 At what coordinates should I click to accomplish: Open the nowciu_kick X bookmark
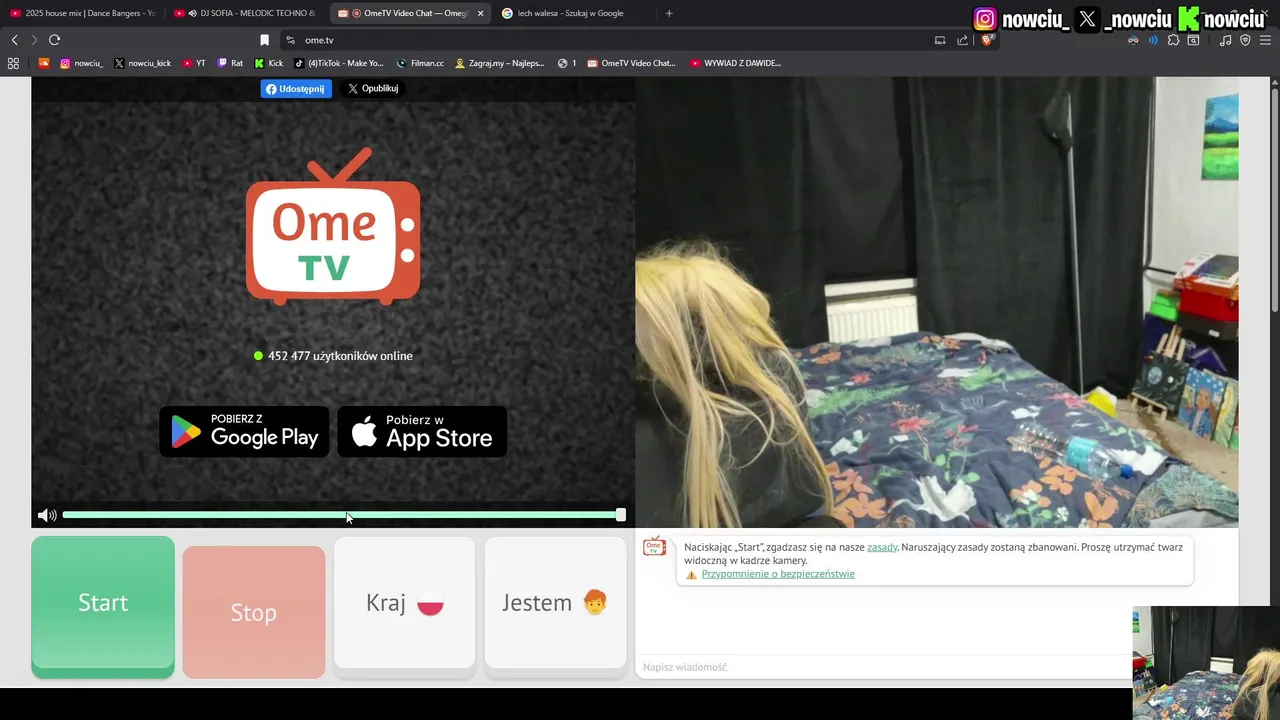coord(142,63)
